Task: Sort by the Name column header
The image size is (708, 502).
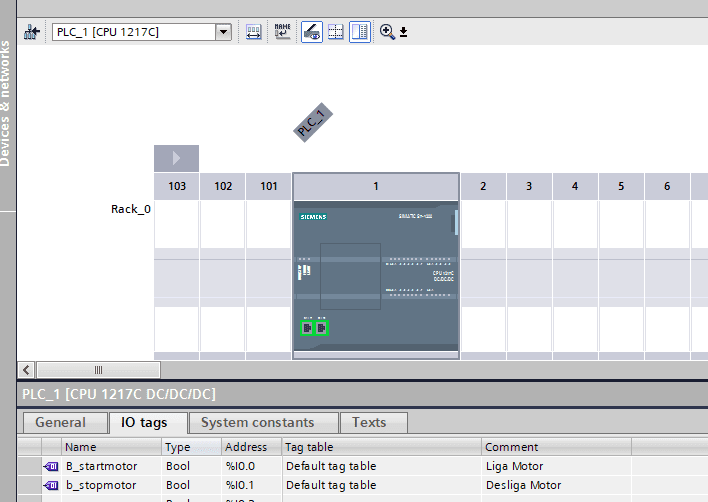Action: coord(112,447)
